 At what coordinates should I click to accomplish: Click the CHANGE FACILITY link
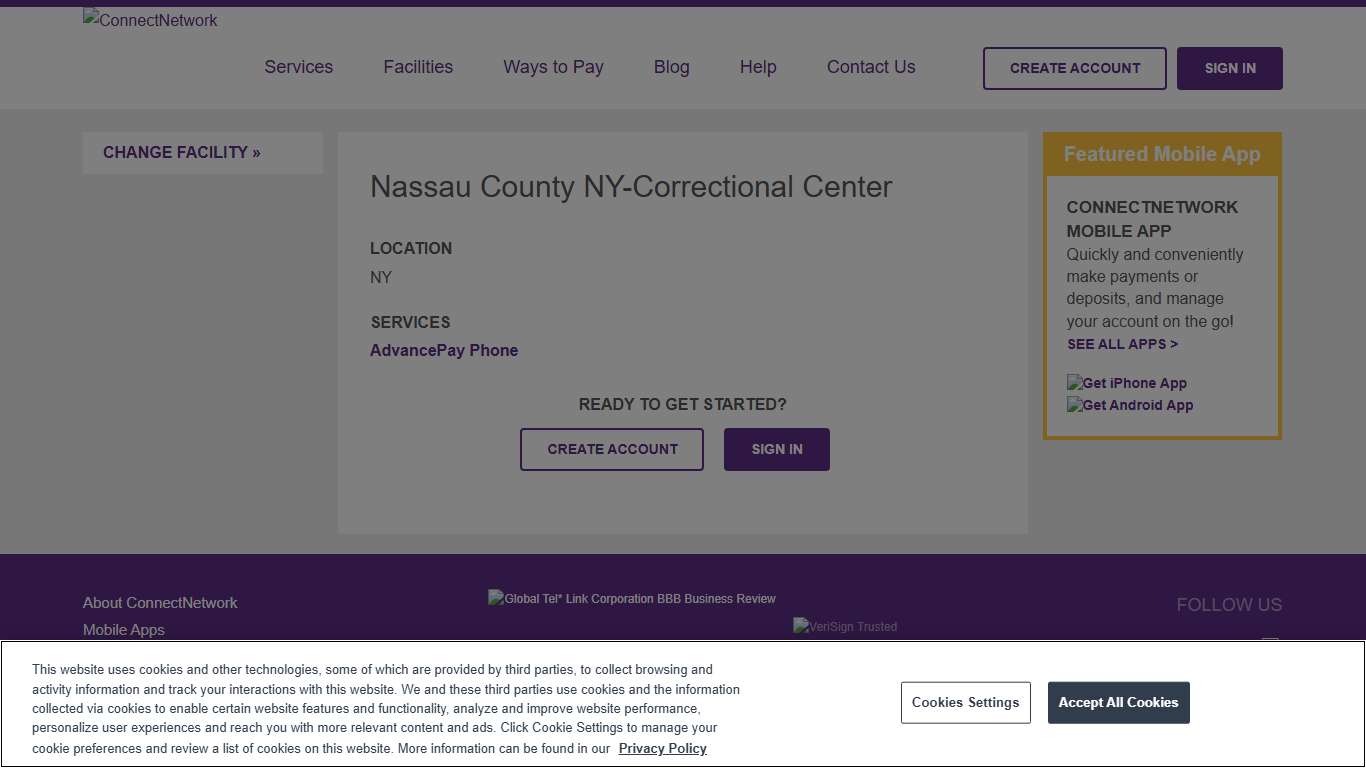[x=181, y=152]
